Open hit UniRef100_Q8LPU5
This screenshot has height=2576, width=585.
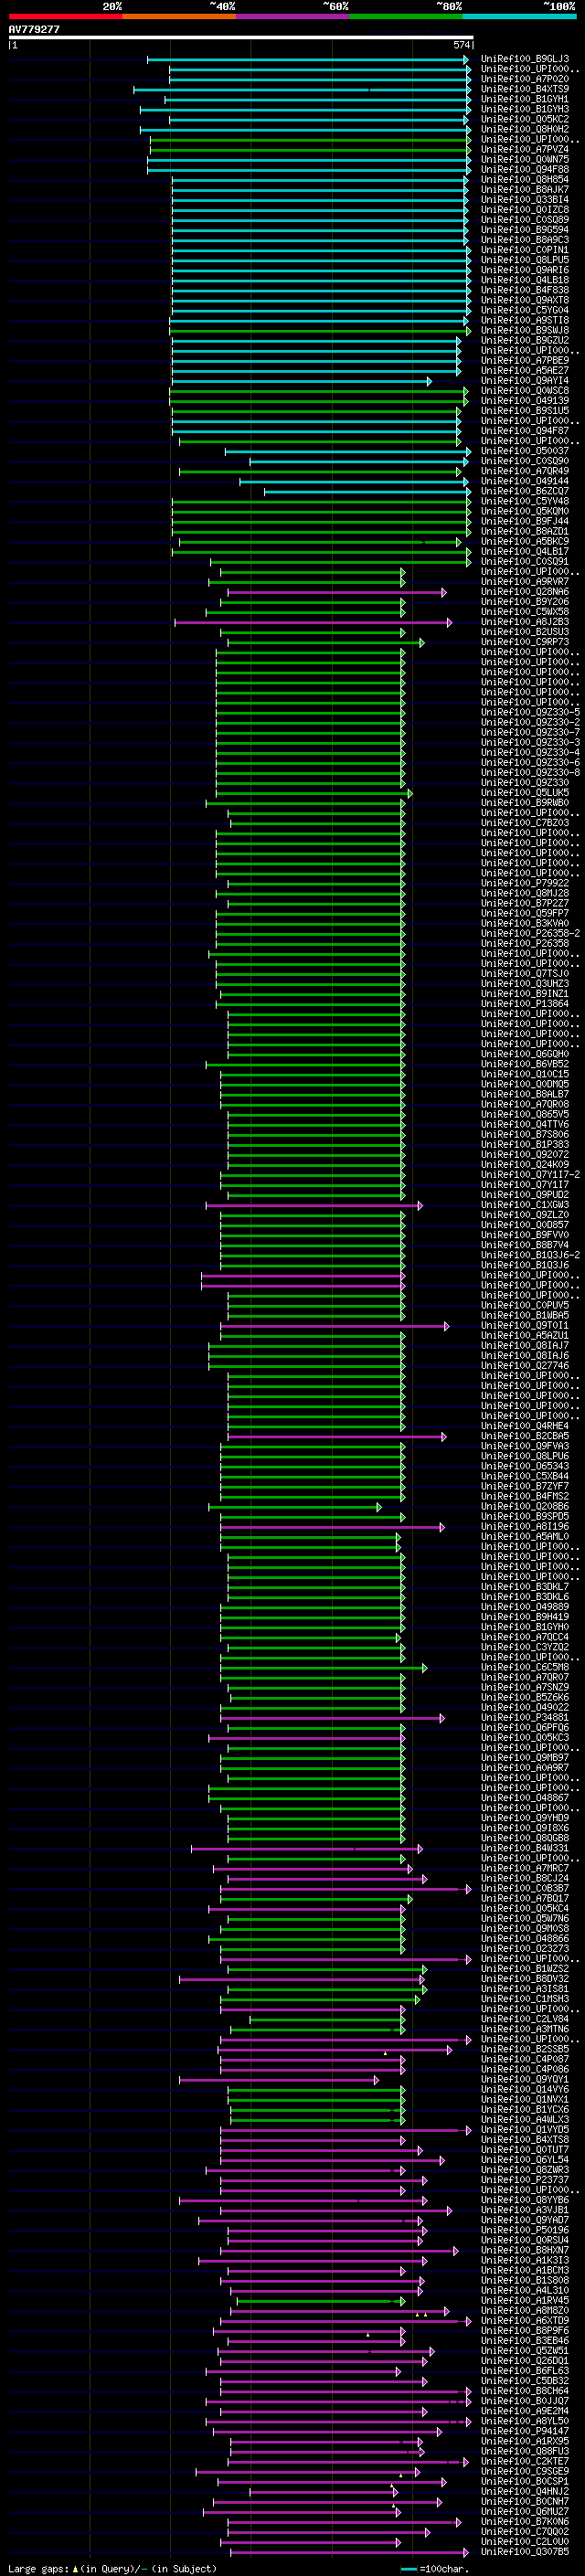coord(525,260)
